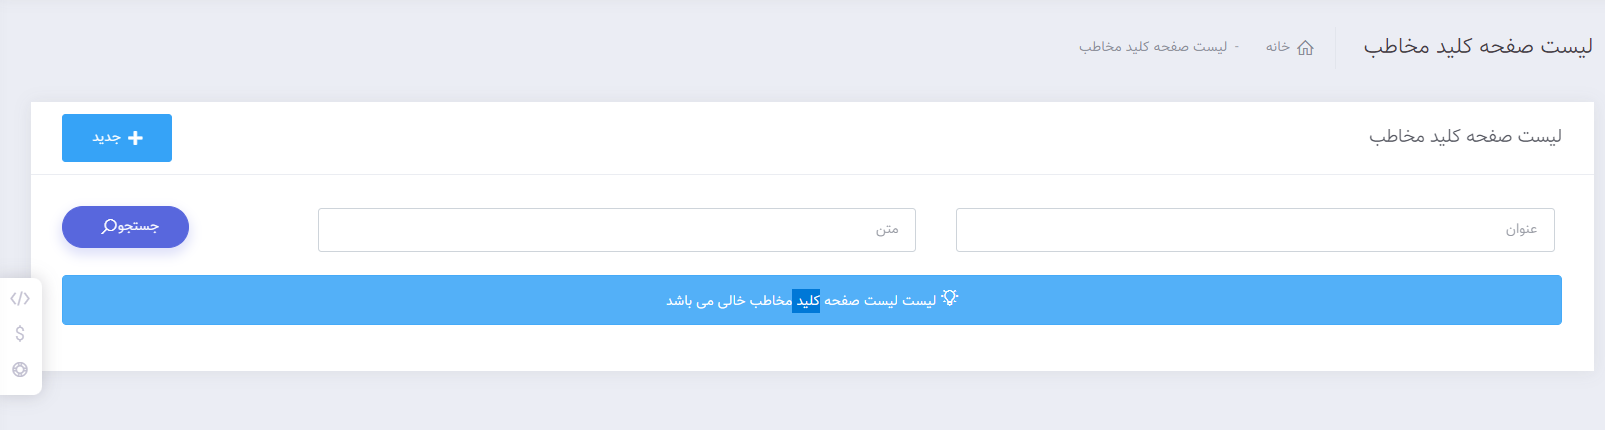Click the لیست صفحه کلید مخاطب breadcrumb item
Viewport: 1605px width, 430px height.
[x=1152, y=47]
